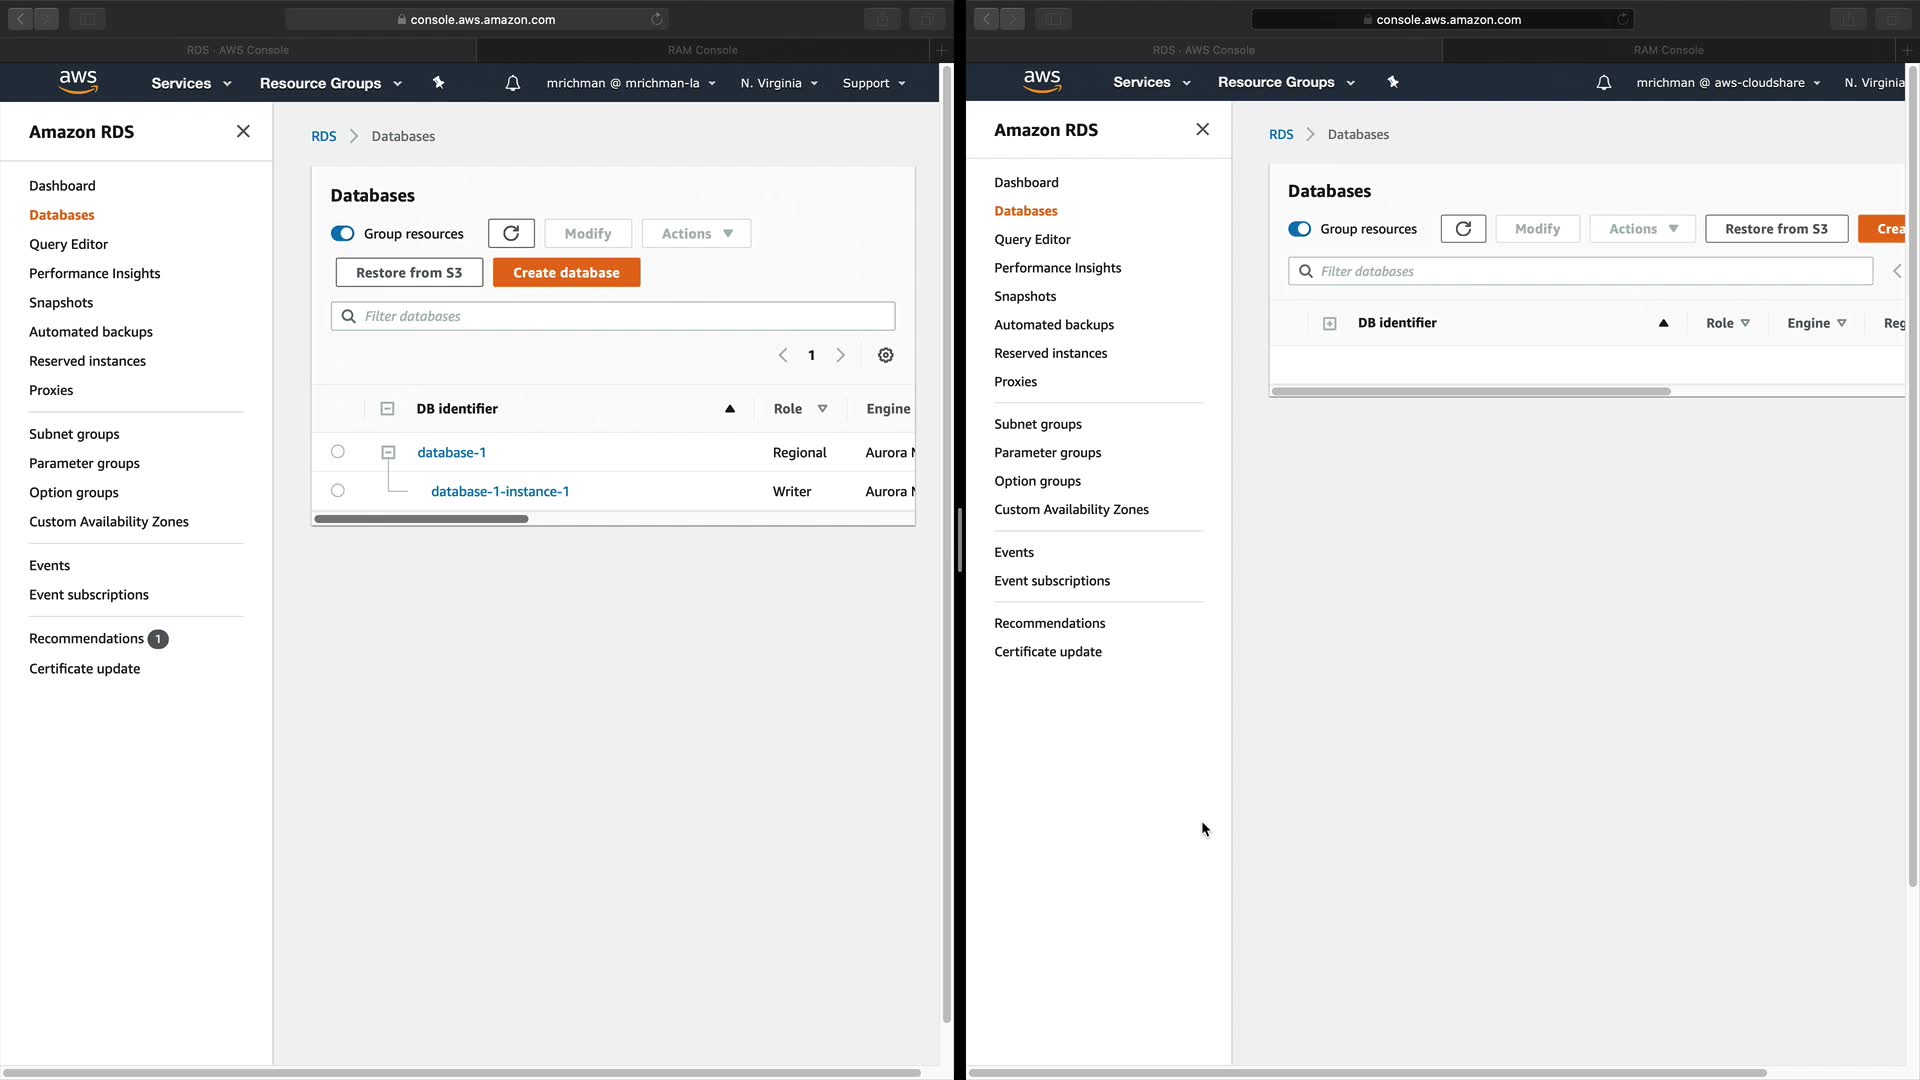Open Parameter groups in right sidebar

click(x=1047, y=452)
